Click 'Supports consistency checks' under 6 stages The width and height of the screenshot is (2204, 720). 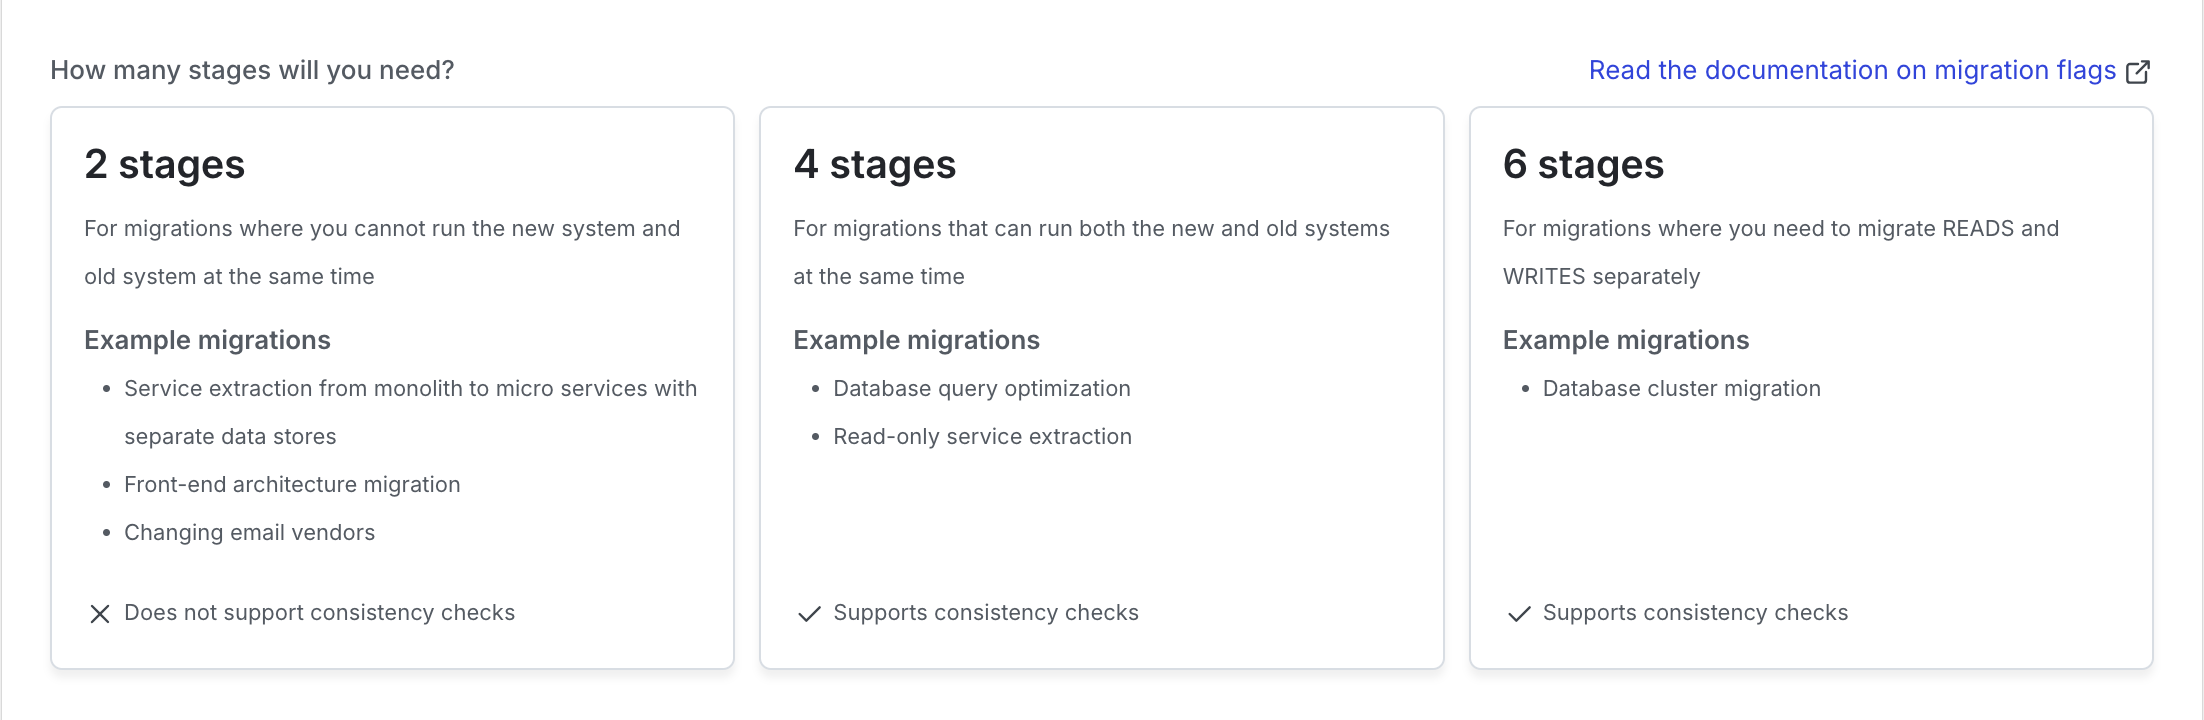[x=1696, y=612]
